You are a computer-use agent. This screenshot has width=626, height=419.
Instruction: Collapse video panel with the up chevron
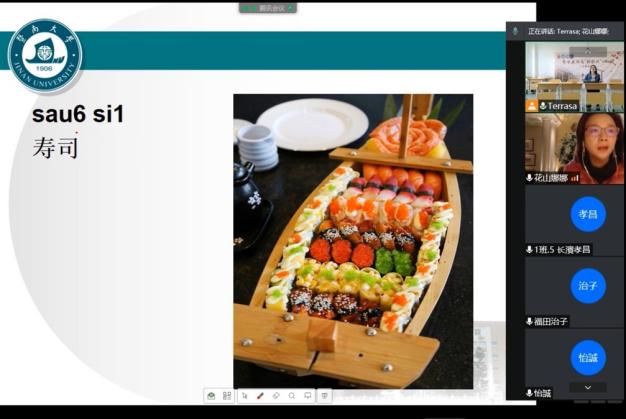[x=588, y=51]
